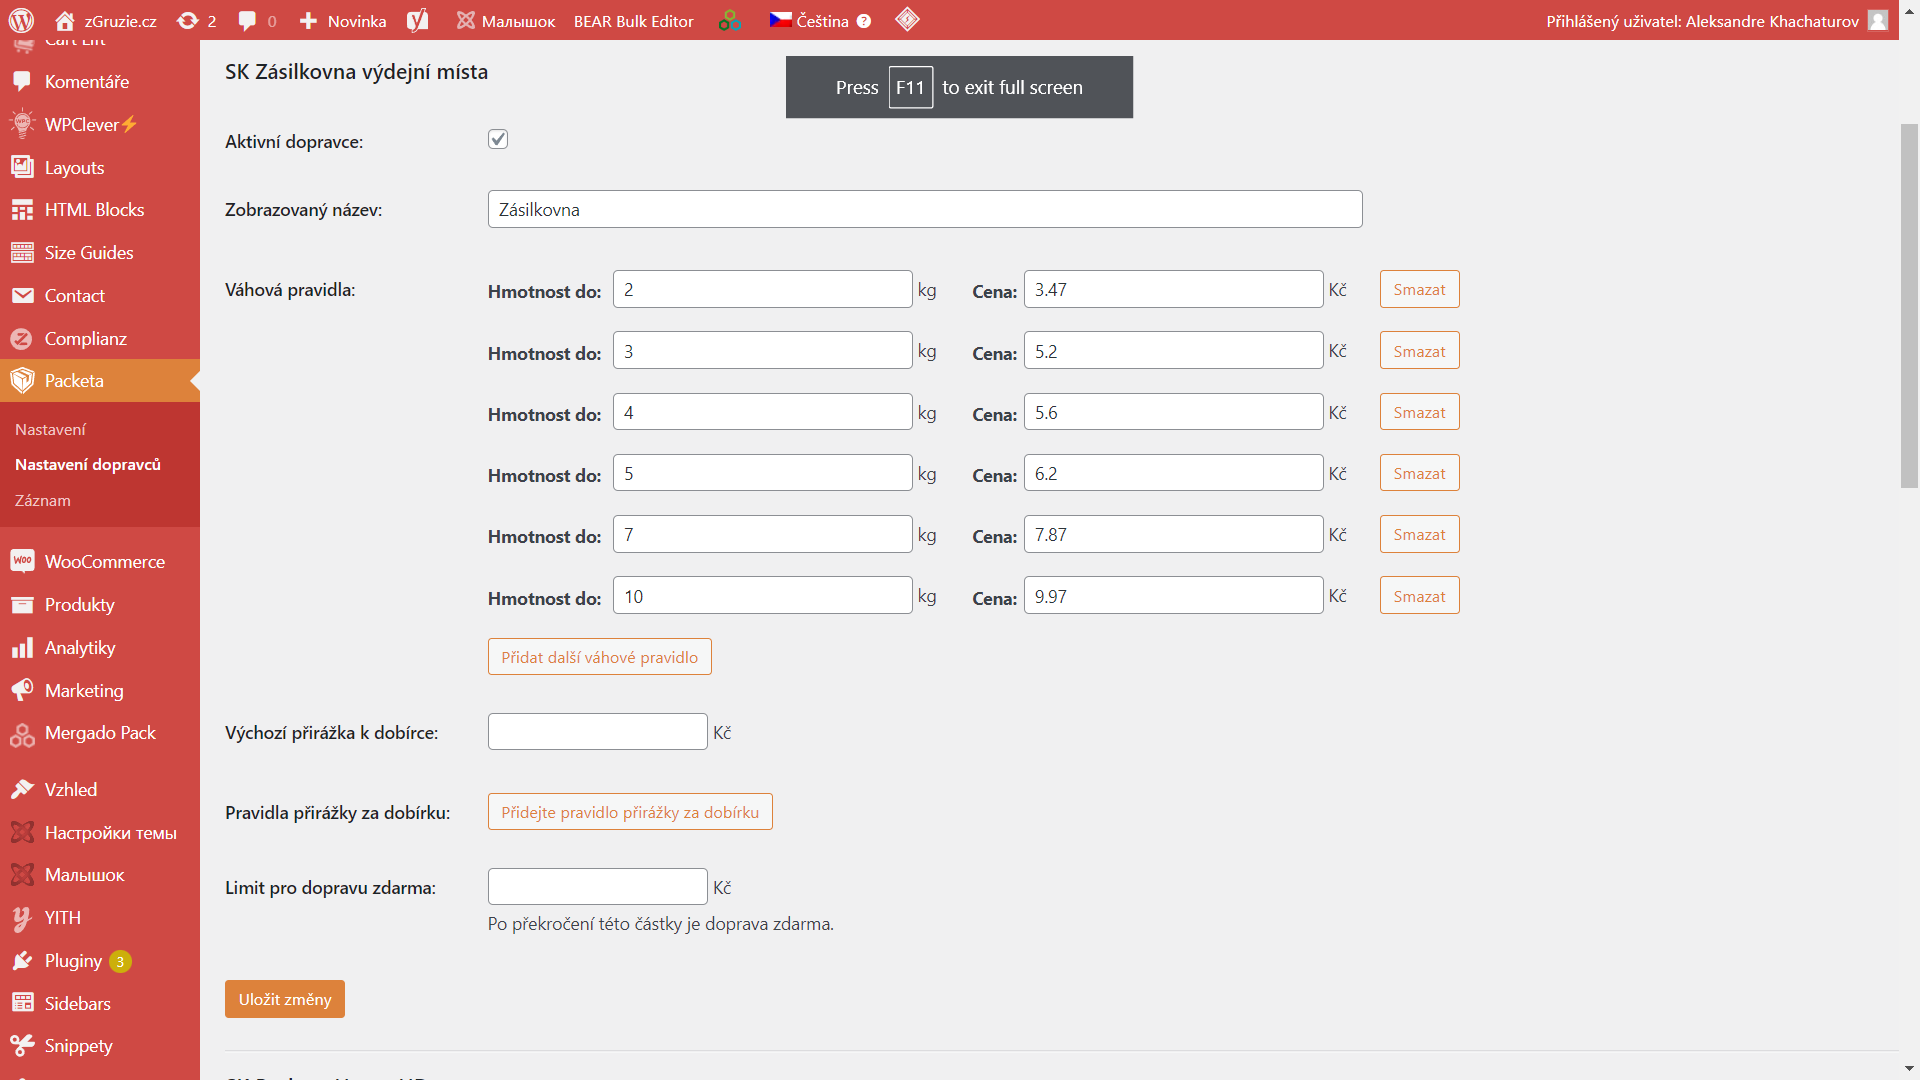Image resolution: width=1920 pixels, height=1080 pixels.
Task: Click the Mergado icon in admin bar
Action: click(x=730, y=21)
